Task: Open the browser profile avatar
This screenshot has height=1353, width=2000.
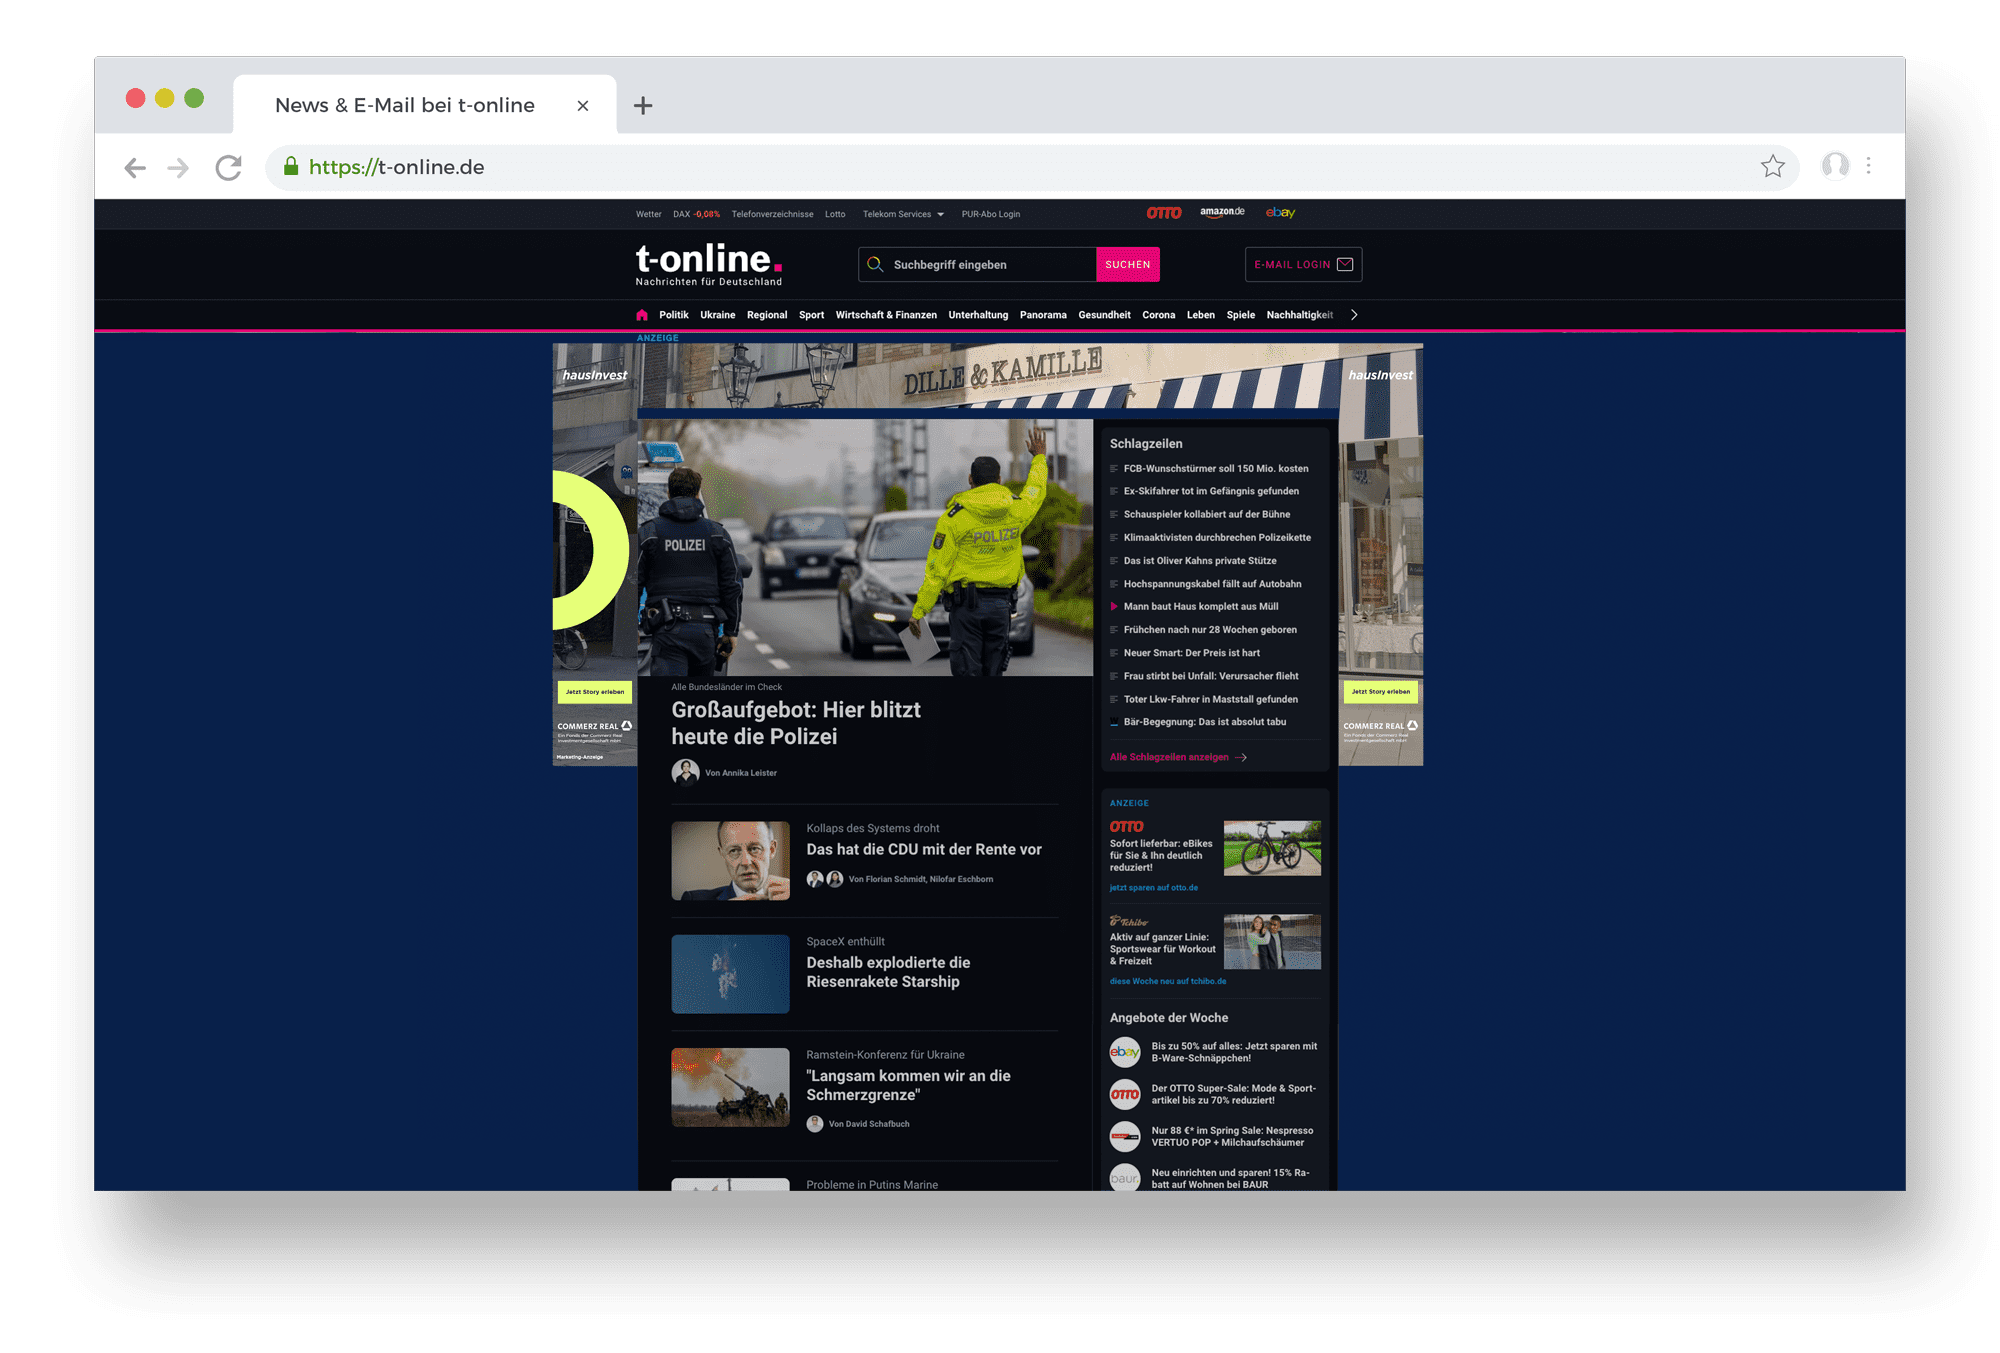Action: tap(1835, 166)
